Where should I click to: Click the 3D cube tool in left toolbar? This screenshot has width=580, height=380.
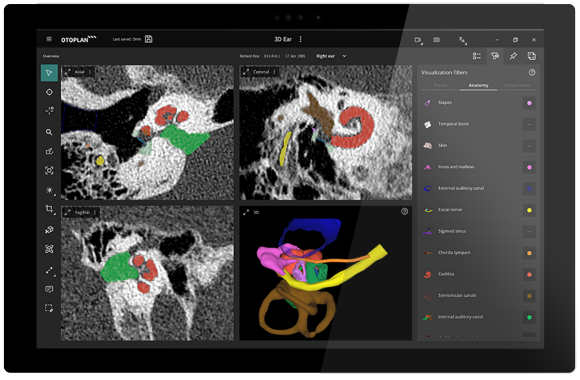(x=49, y=230)
